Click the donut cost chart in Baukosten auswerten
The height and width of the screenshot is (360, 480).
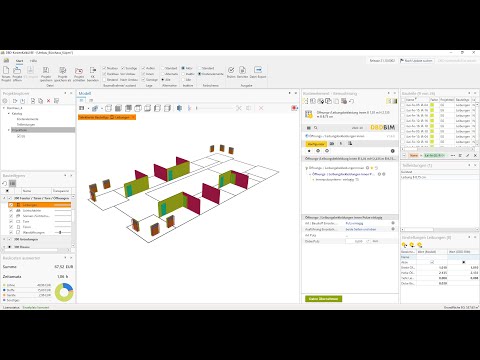click(64, 292)
